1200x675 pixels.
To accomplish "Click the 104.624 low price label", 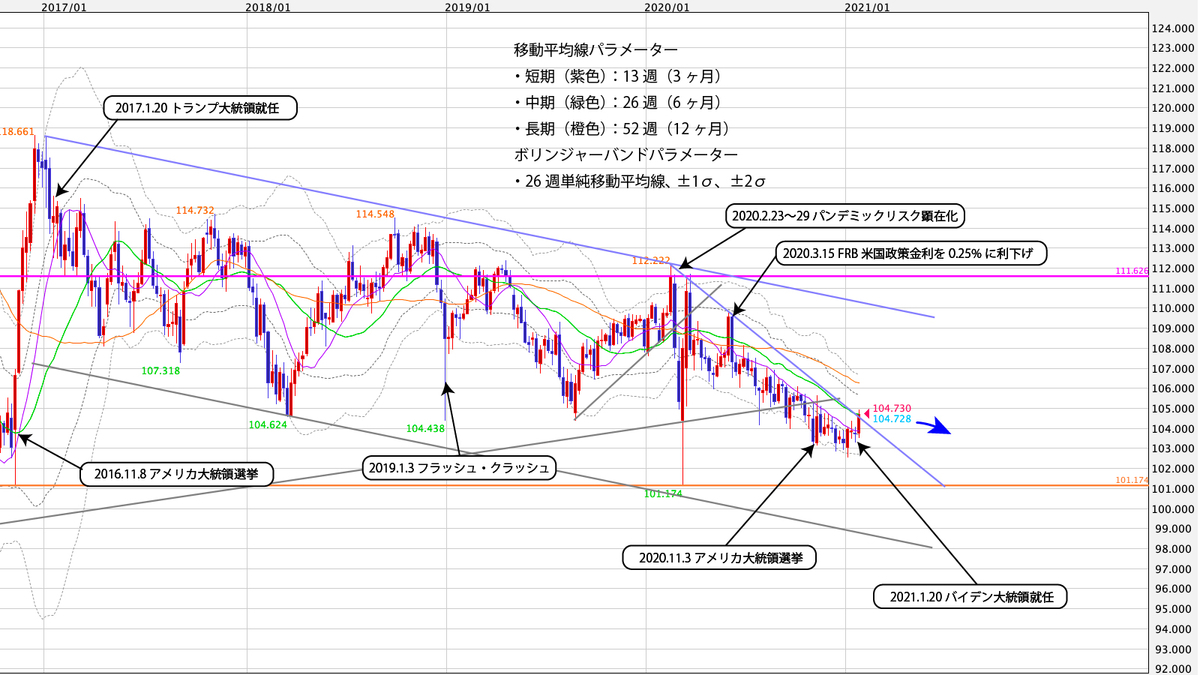I will pyautogui.click(x=268, y=424).
